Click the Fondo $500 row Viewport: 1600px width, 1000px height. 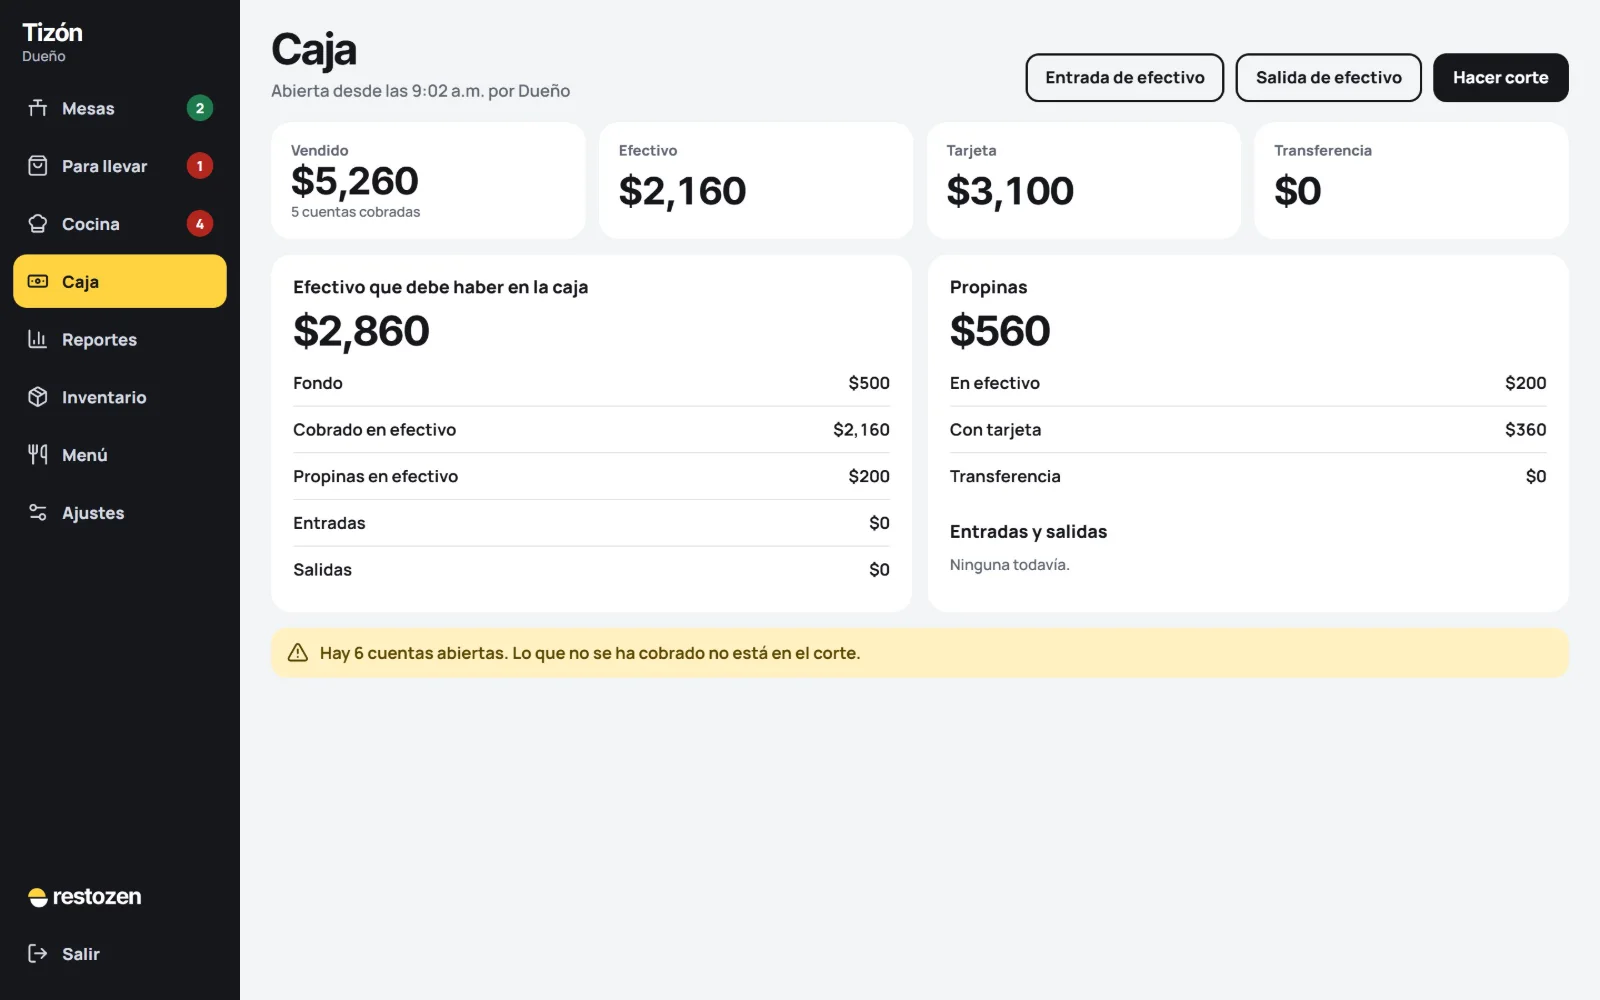[591, 383]
